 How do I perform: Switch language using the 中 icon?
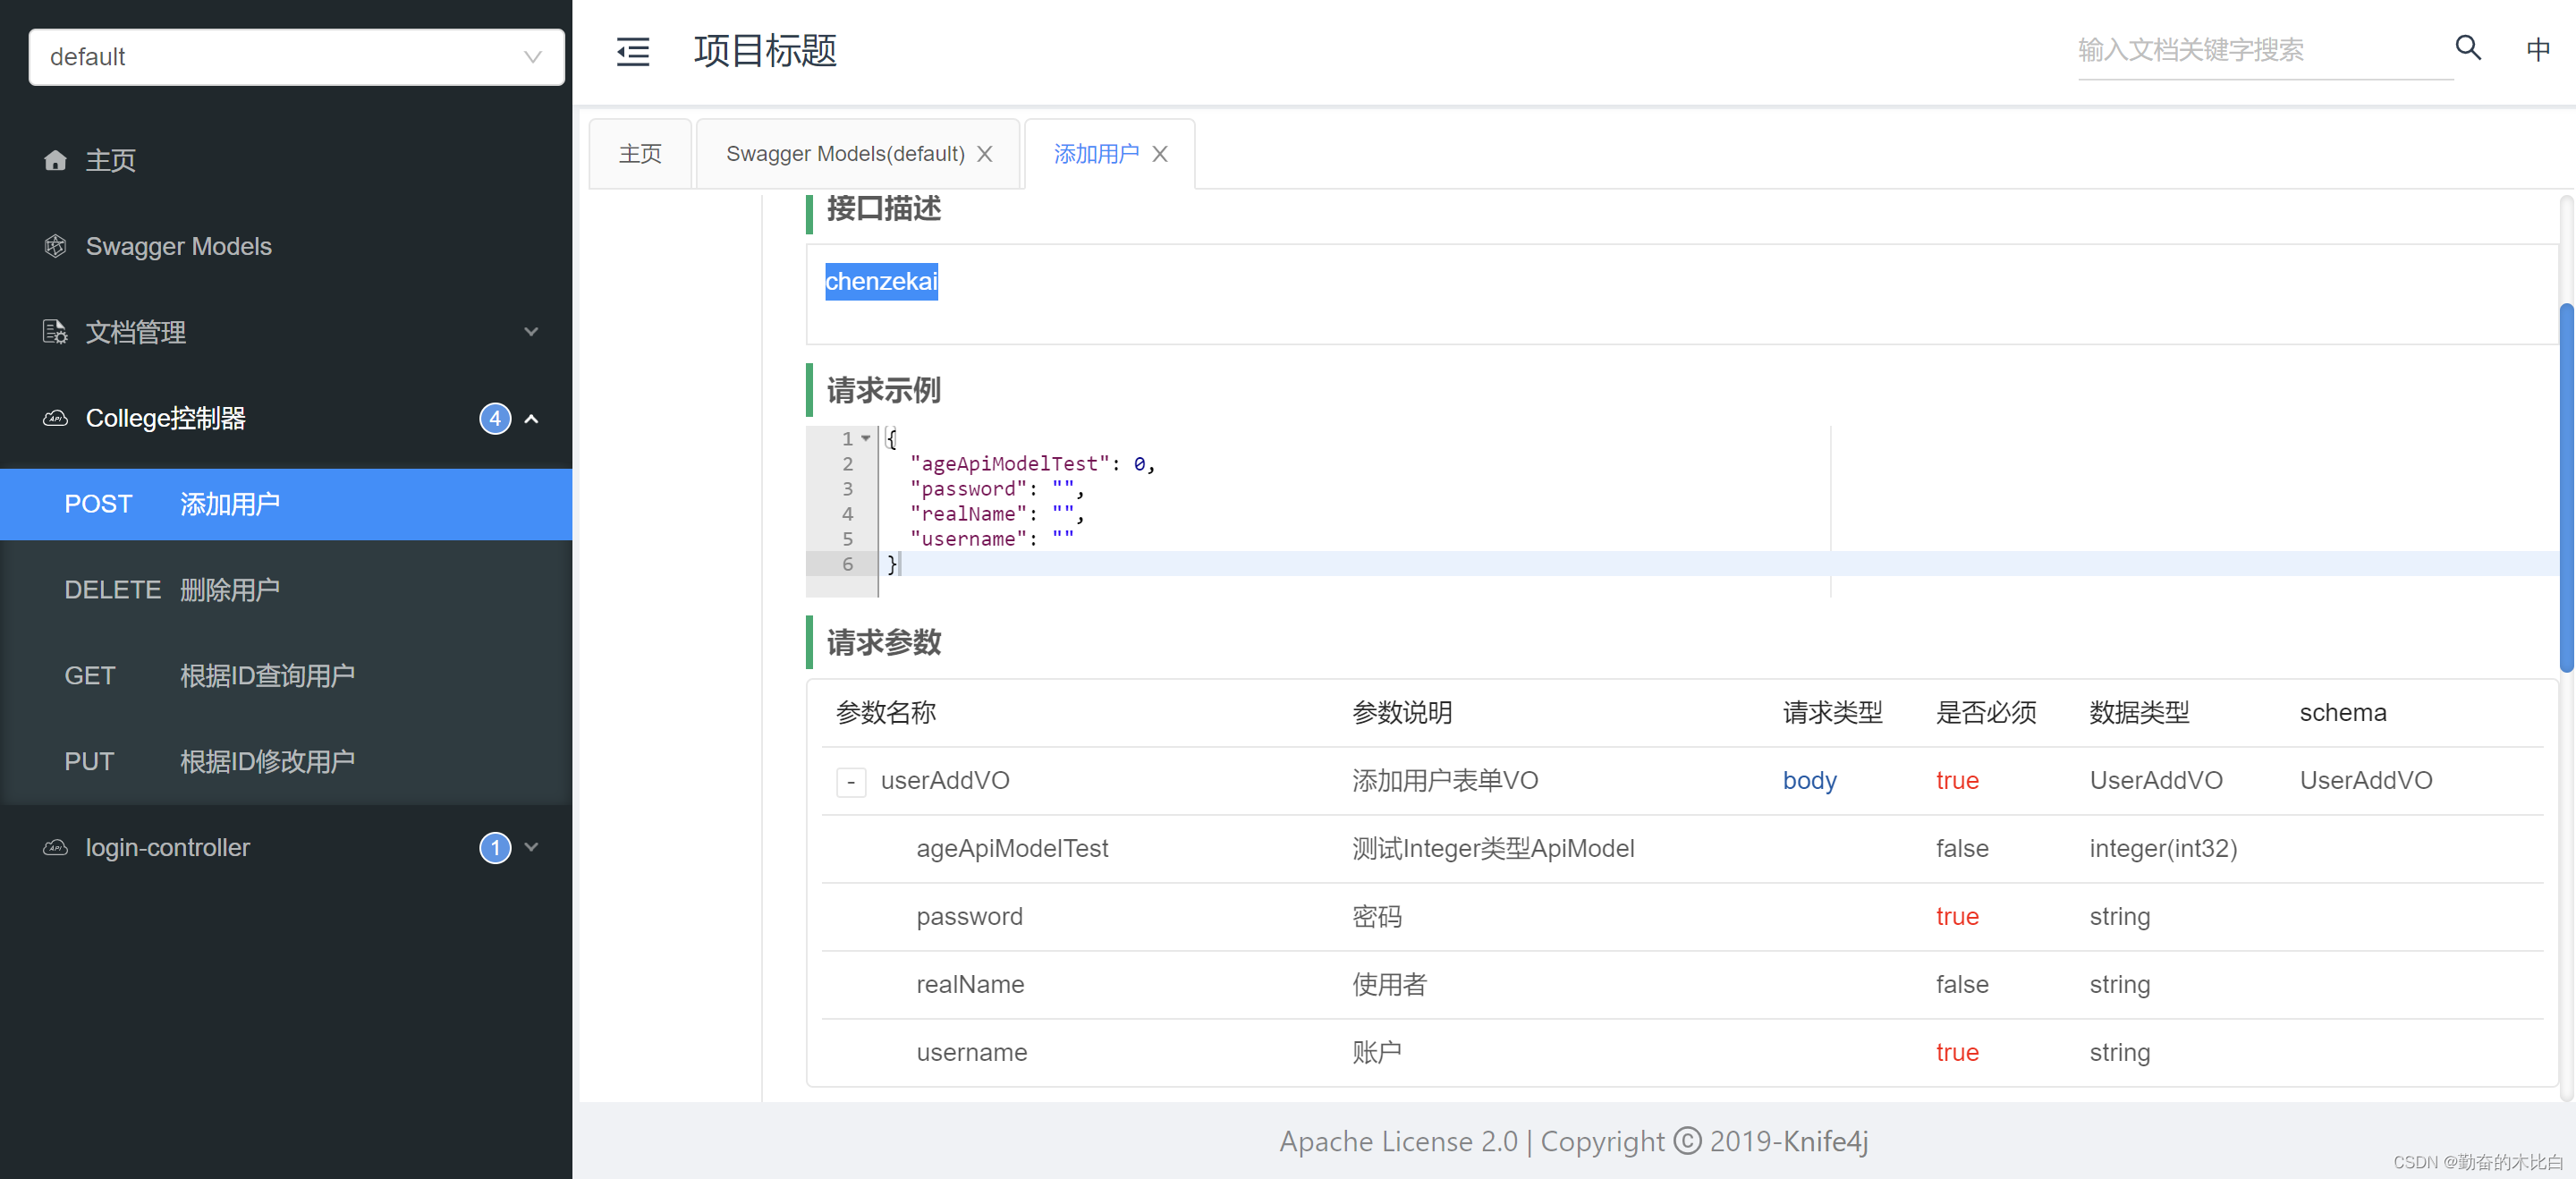point(2538,49)
